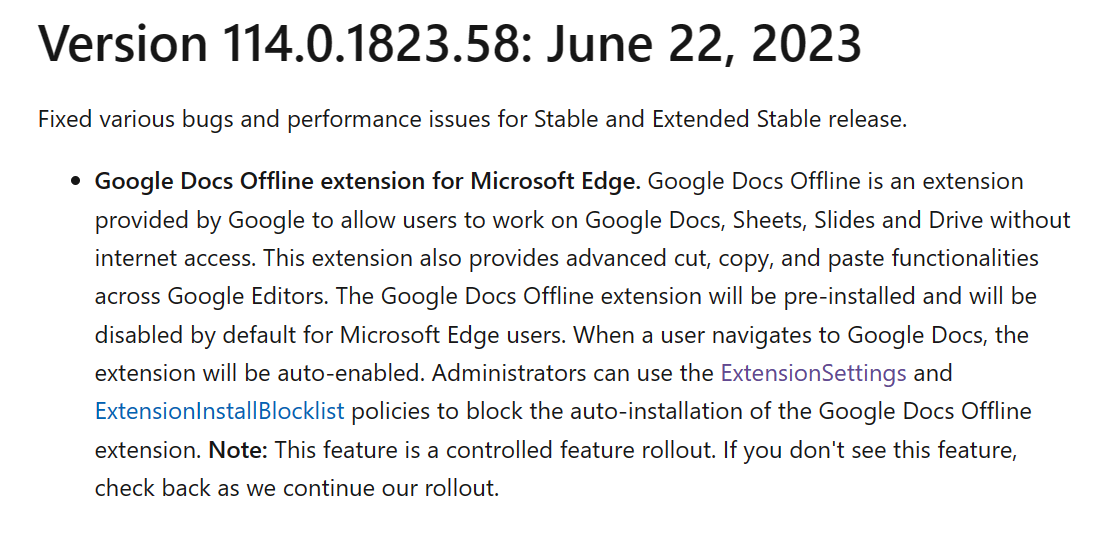Click the bullet point marker

[75, 182]
